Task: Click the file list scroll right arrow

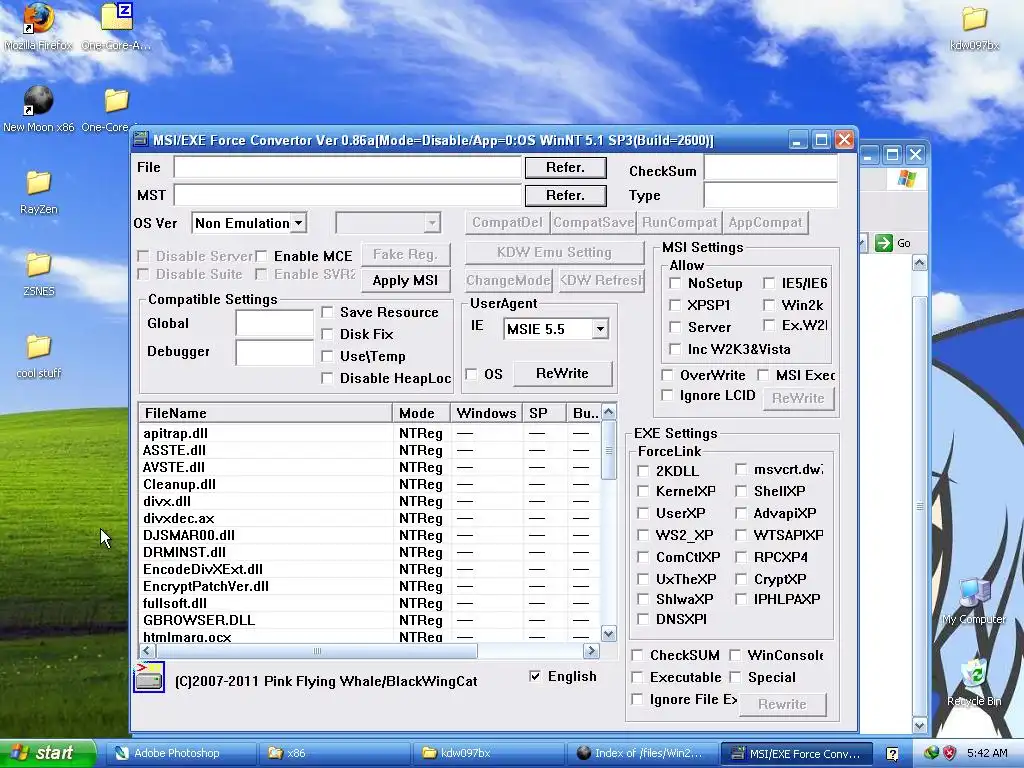Action: click(591, 650)
